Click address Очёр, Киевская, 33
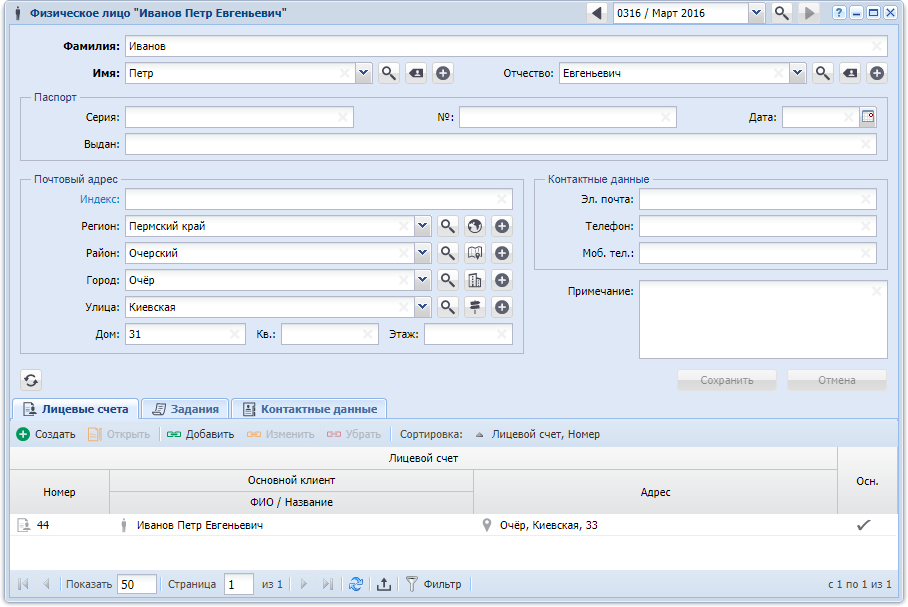 pos(548,525)
